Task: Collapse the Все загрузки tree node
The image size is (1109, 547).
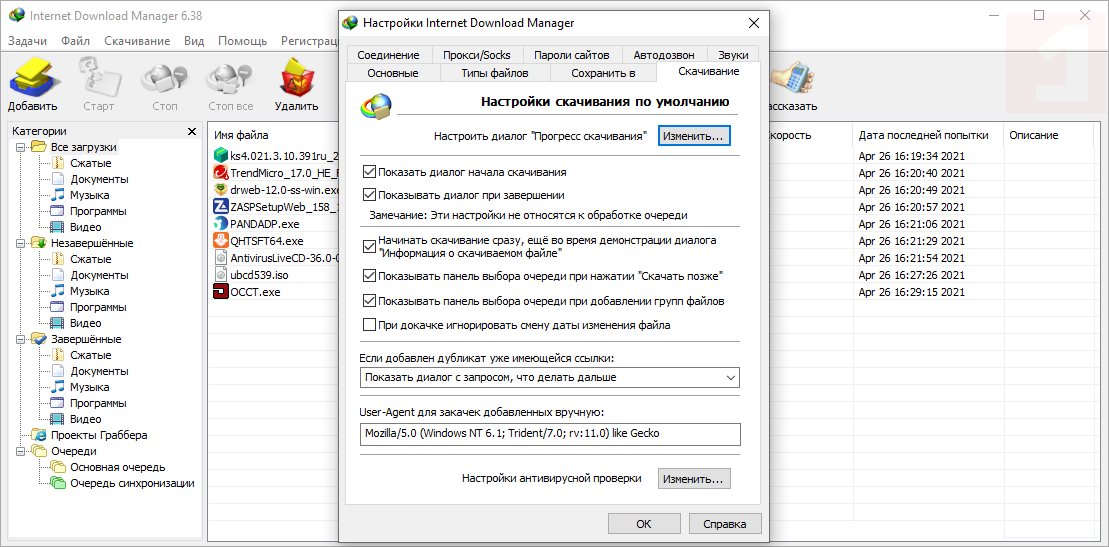Action: [19, 147]
